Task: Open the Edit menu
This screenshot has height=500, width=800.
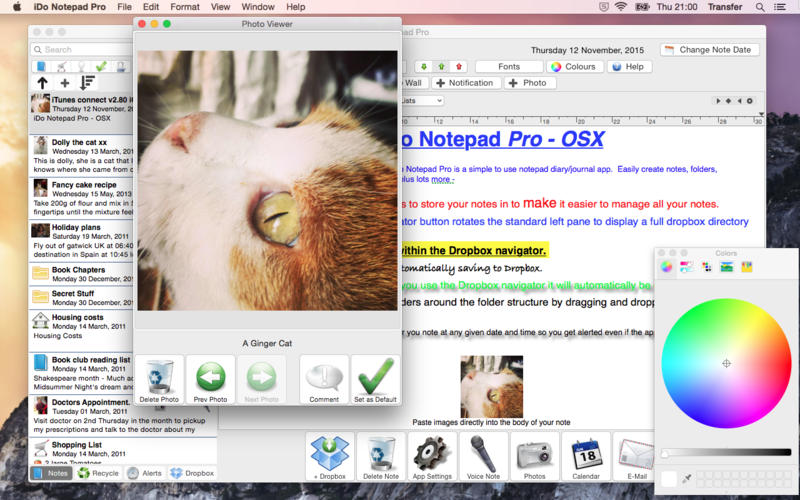Action: tap(151, 7)
